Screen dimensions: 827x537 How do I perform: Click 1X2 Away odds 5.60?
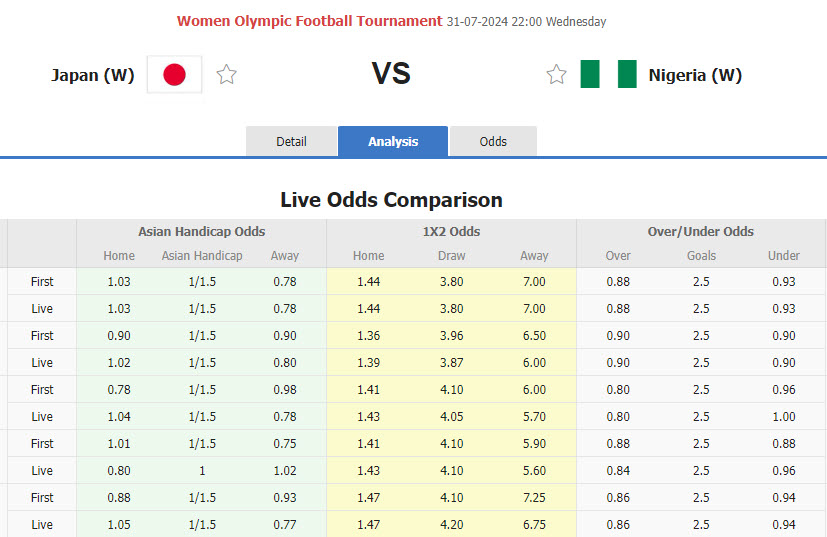534,471
